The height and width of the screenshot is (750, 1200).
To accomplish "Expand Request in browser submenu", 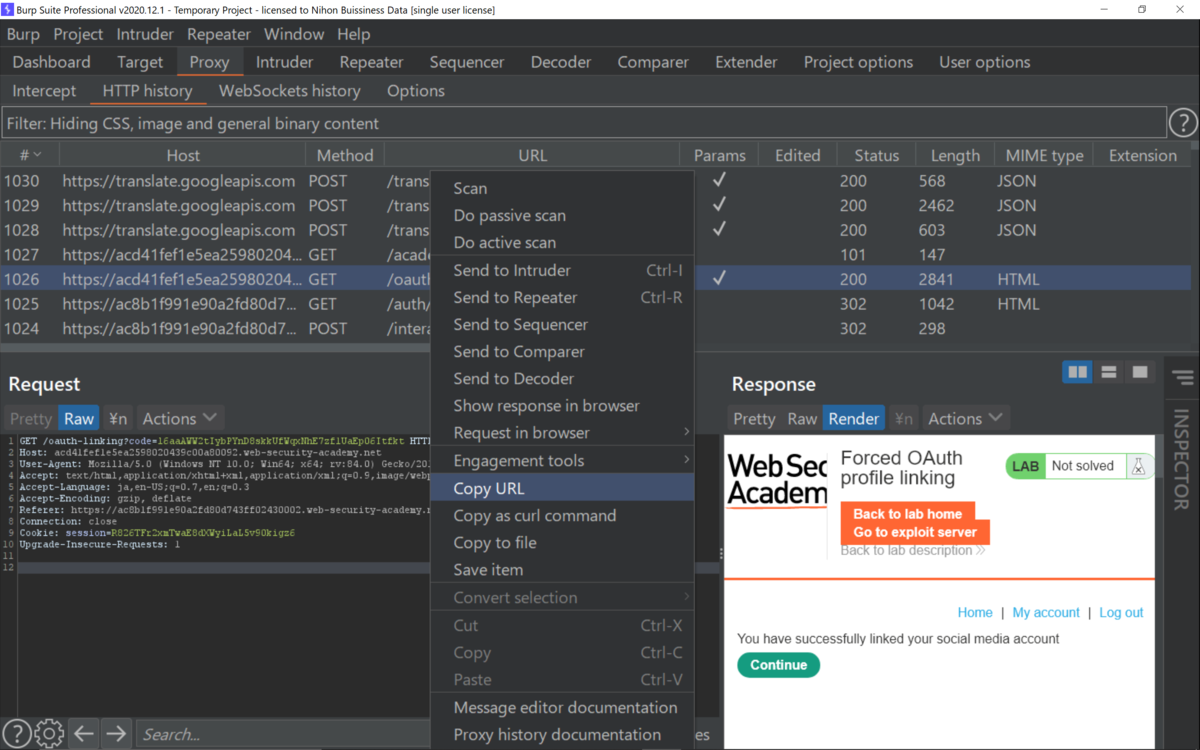I will pyautogui.click(x=562, y=432).
